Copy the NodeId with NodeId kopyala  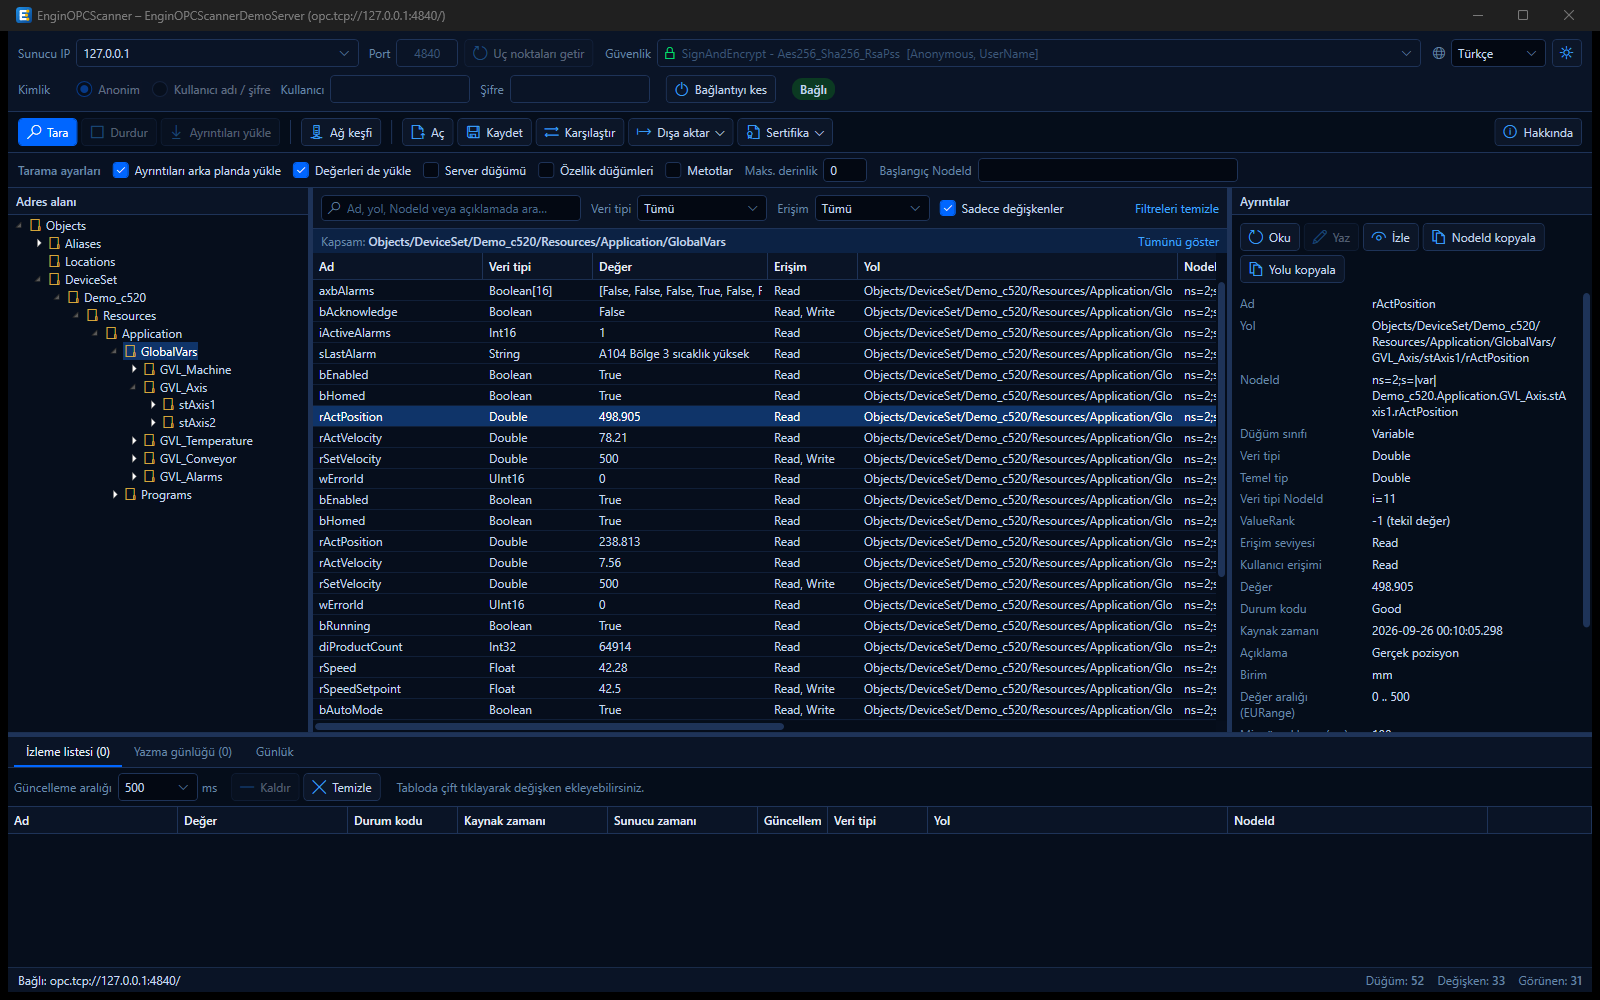pos(1484,237)
